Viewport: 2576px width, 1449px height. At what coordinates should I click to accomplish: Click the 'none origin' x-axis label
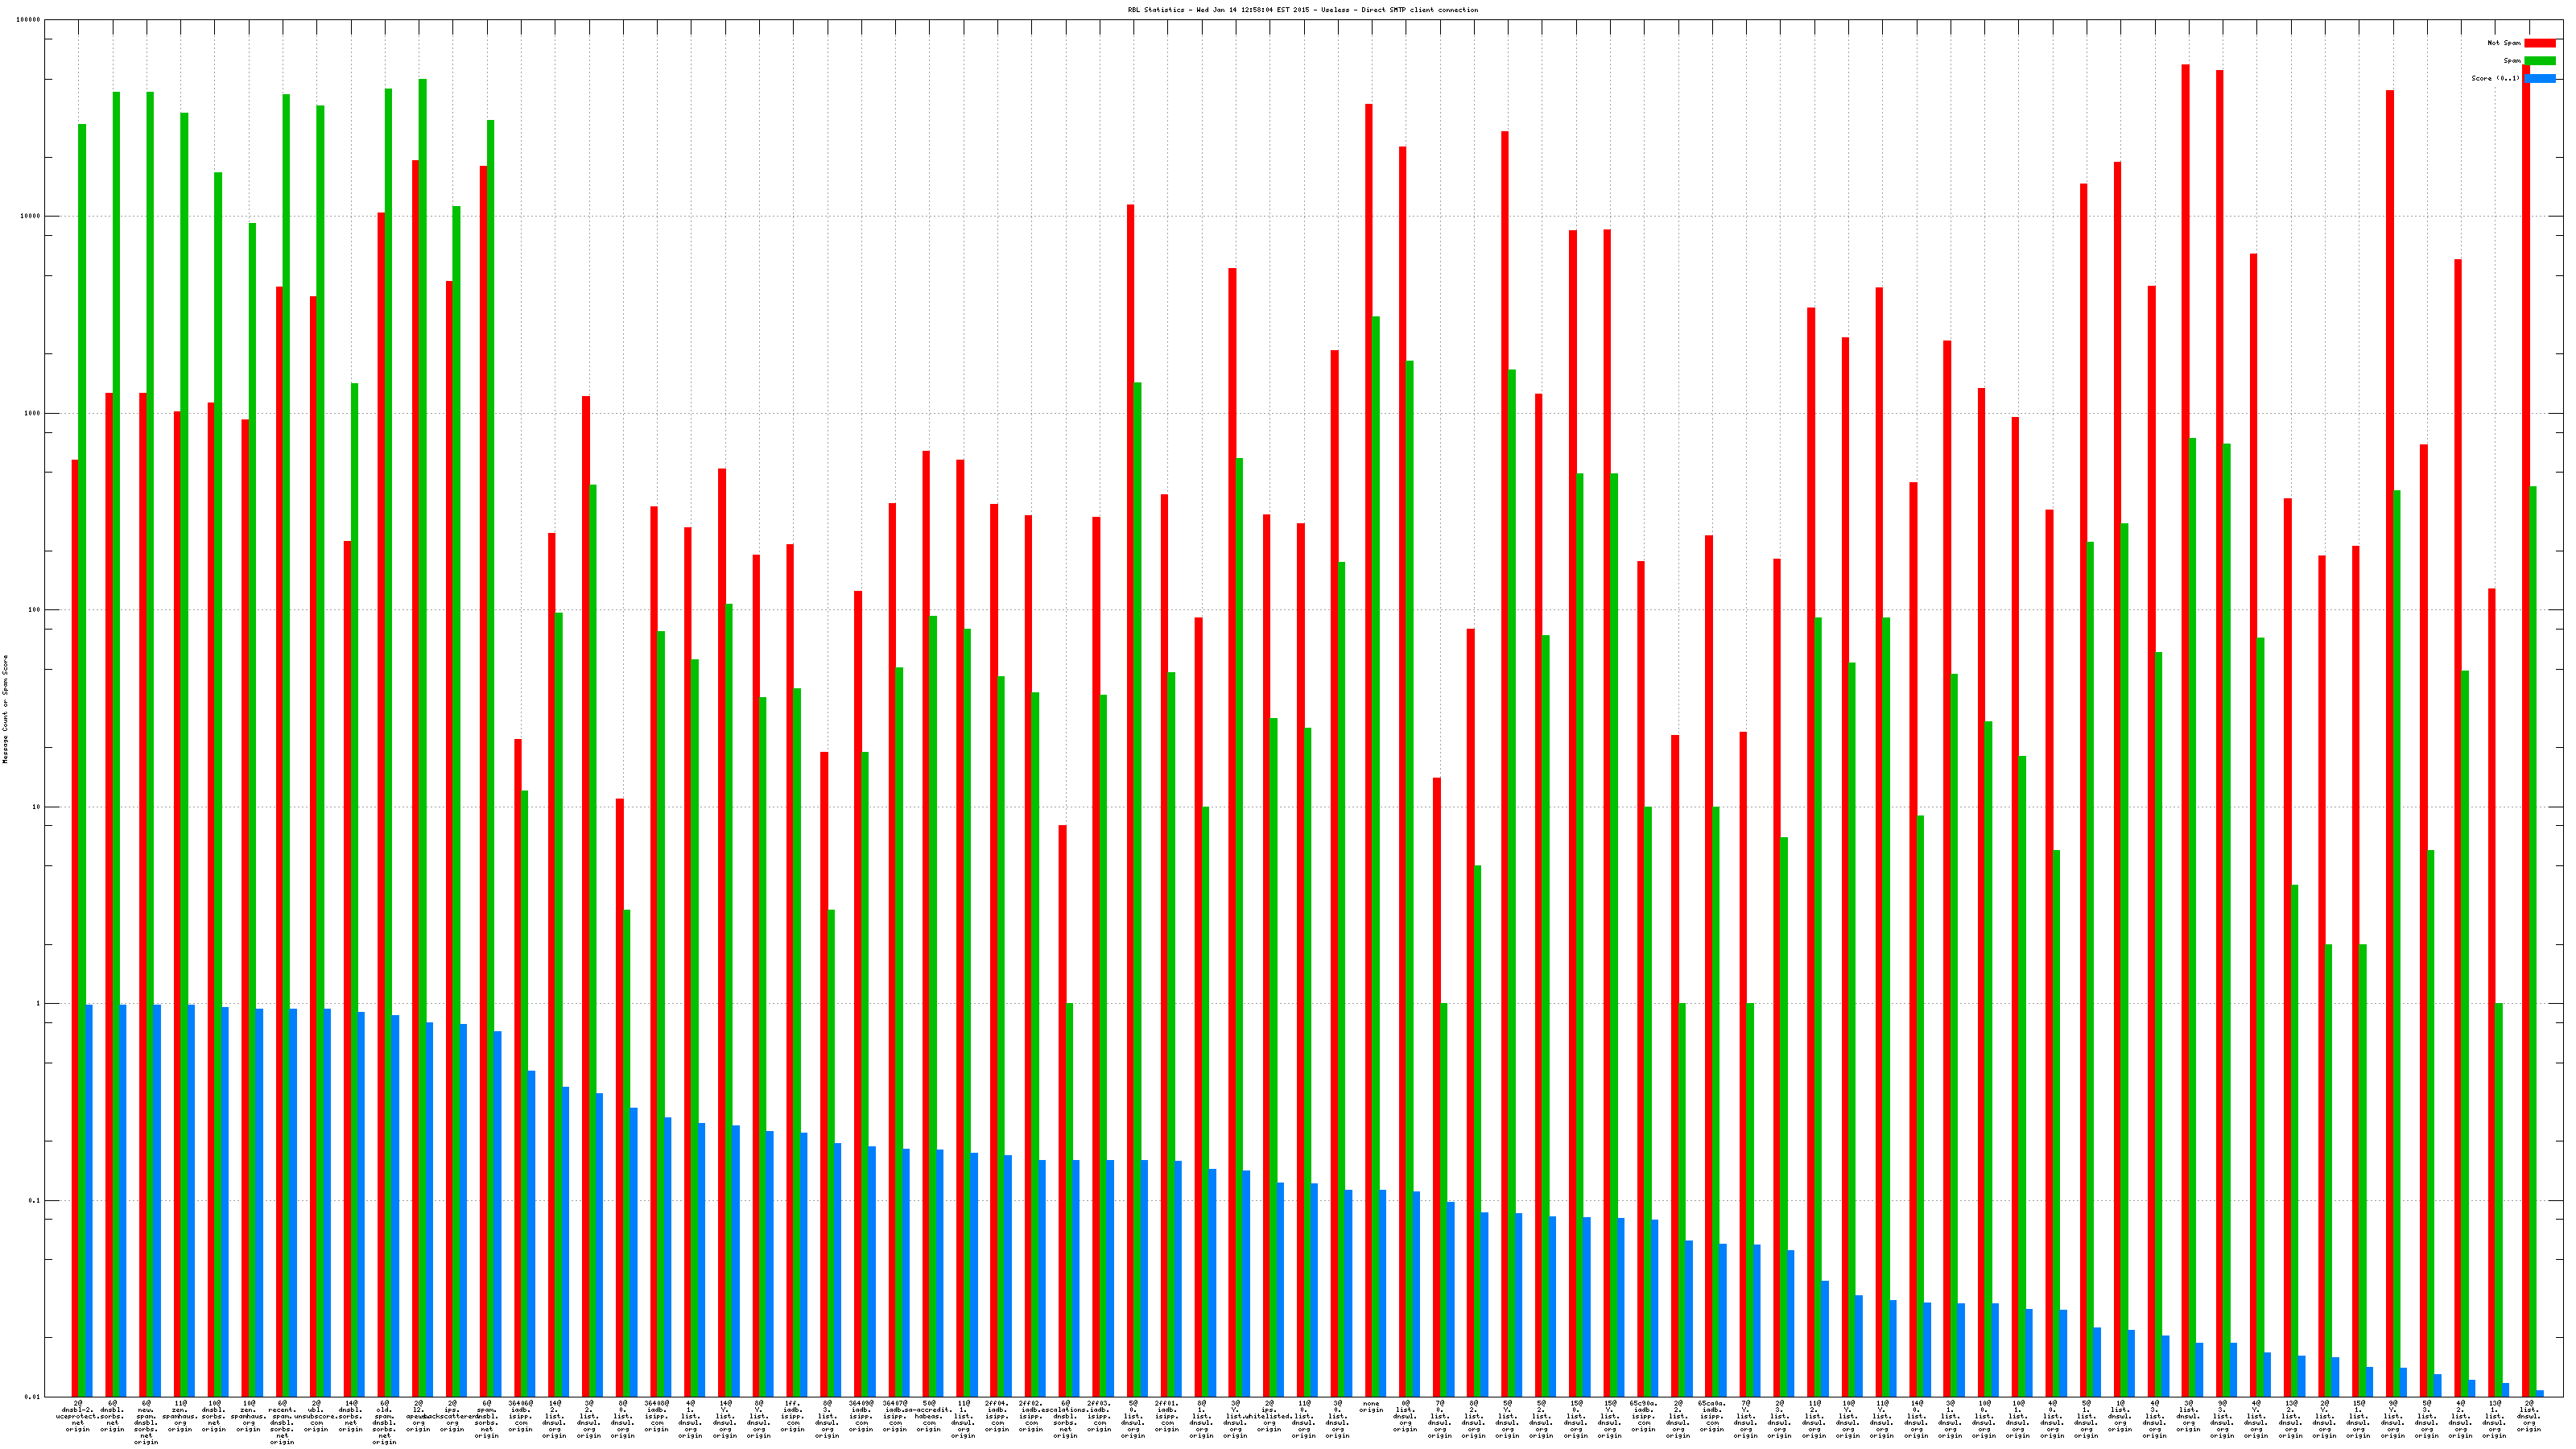click(1371, 1407)
